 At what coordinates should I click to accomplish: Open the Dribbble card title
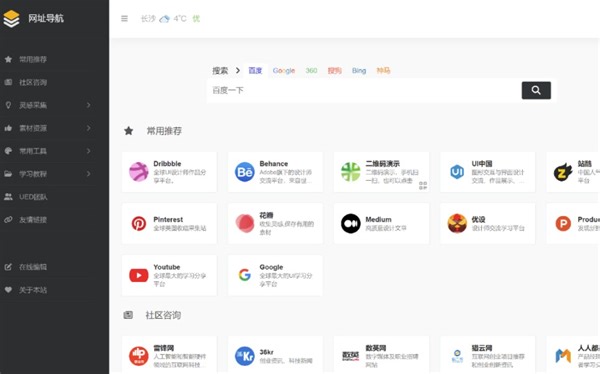point(167,163)
